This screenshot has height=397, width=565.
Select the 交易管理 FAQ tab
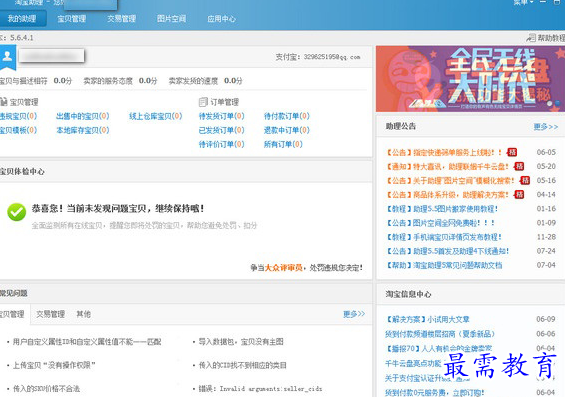(50, 314)
